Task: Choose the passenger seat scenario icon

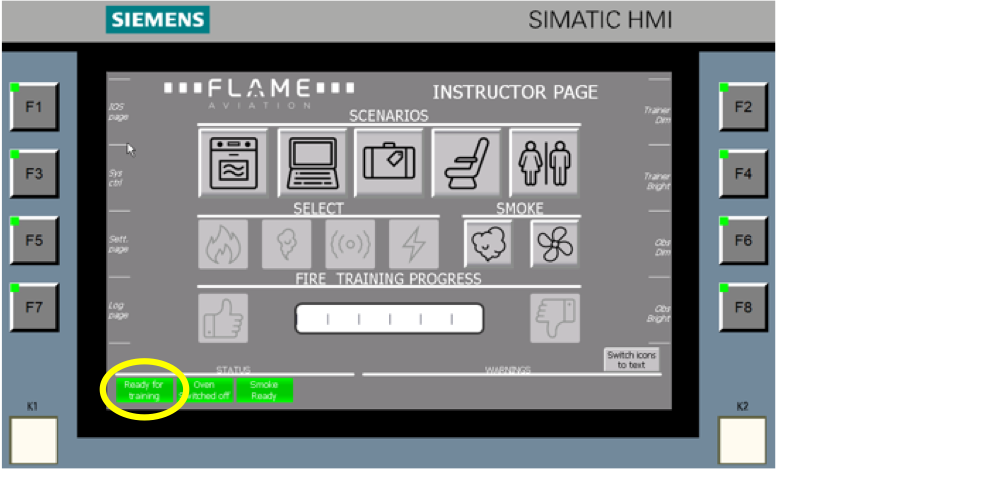Action: [465, 162]
